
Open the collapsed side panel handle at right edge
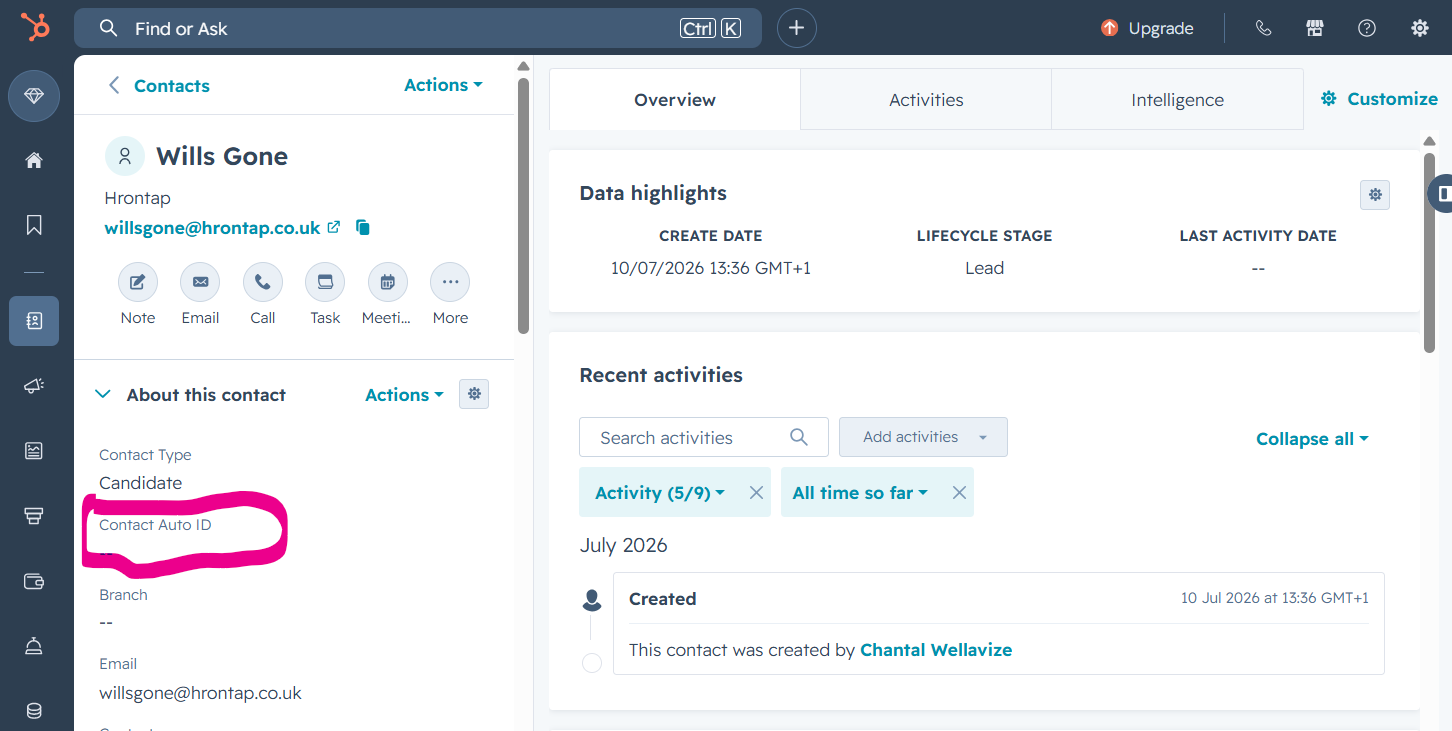(x=1441, y=193)
